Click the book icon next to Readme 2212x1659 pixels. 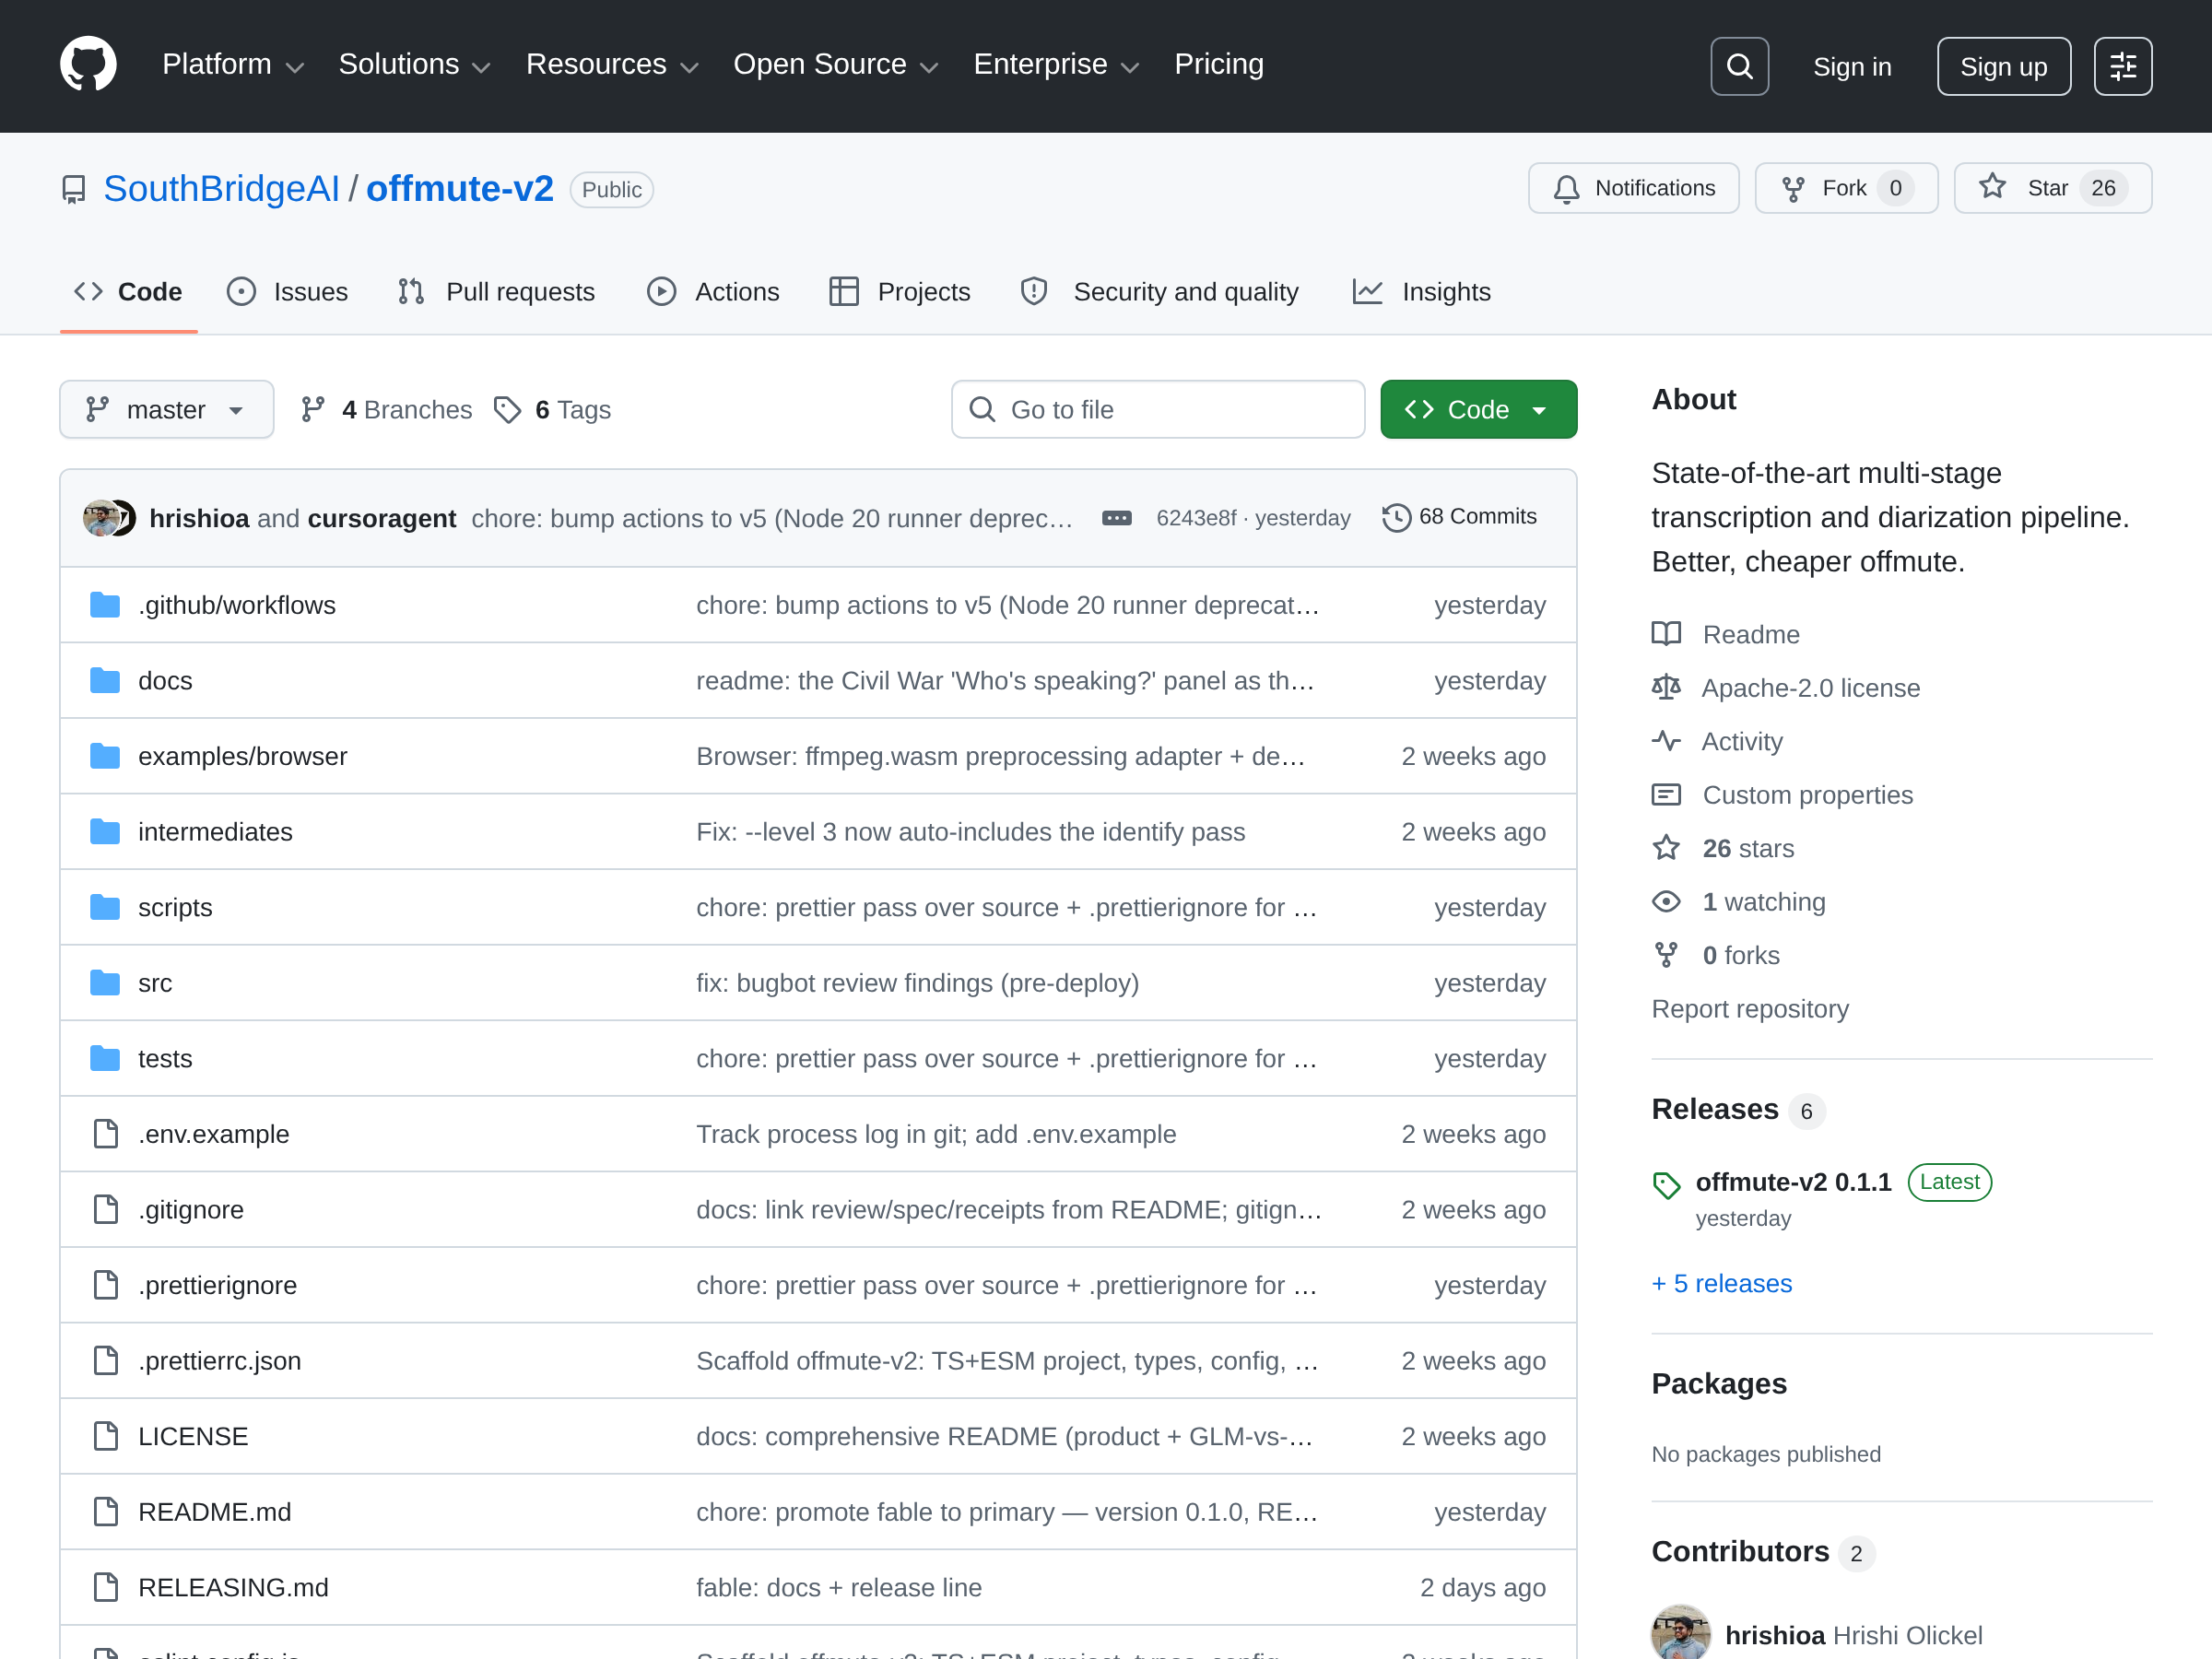coord(1666,634)
